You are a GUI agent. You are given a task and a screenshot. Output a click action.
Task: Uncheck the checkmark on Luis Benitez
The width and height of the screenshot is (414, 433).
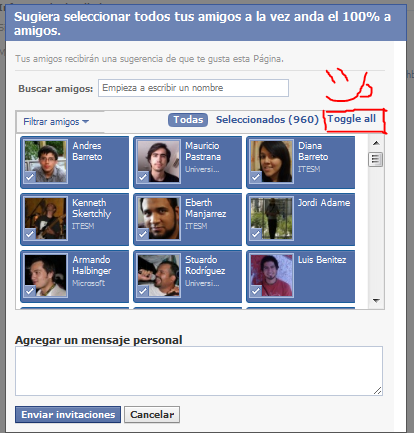tap(256, 291)
